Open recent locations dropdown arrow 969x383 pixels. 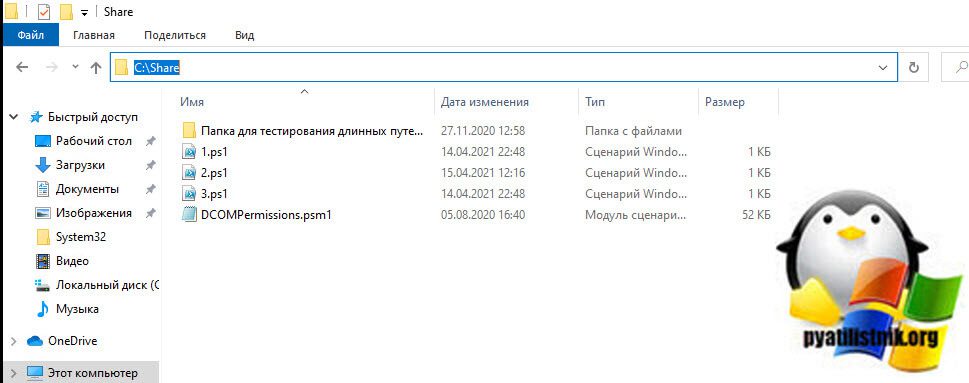(x=75, y=67)
